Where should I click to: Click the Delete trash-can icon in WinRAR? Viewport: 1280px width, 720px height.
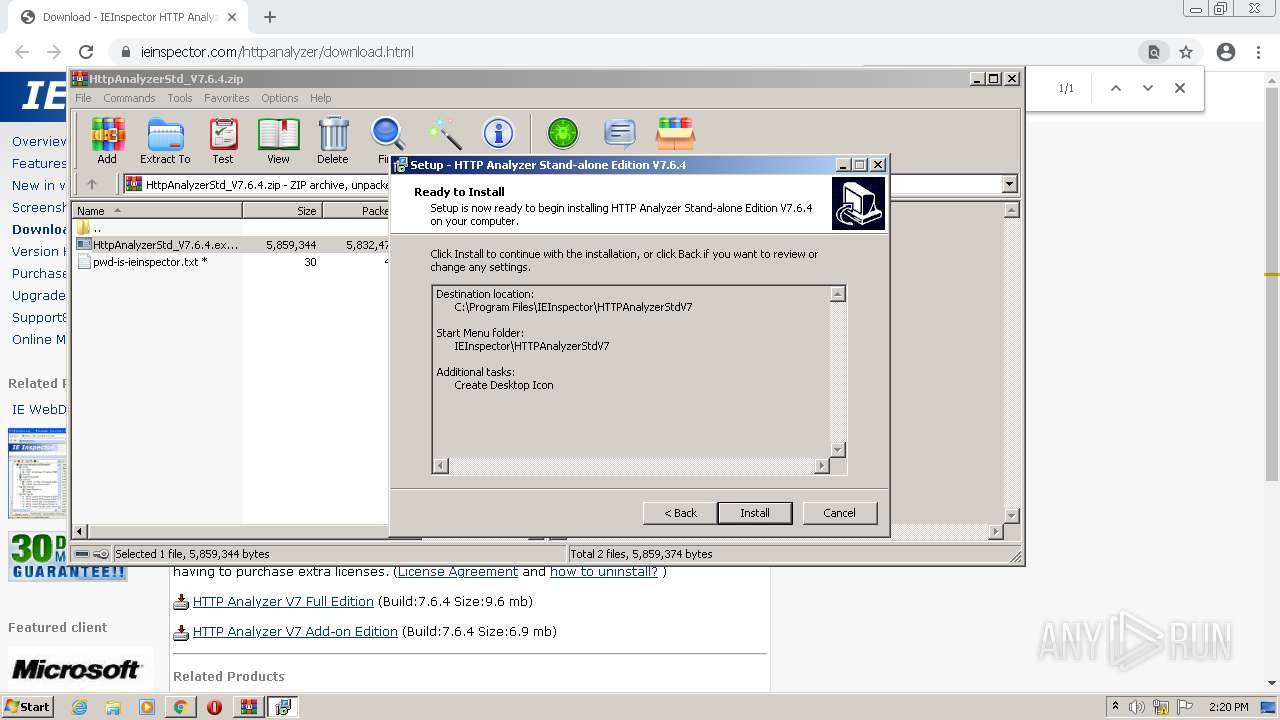point(333,140)
